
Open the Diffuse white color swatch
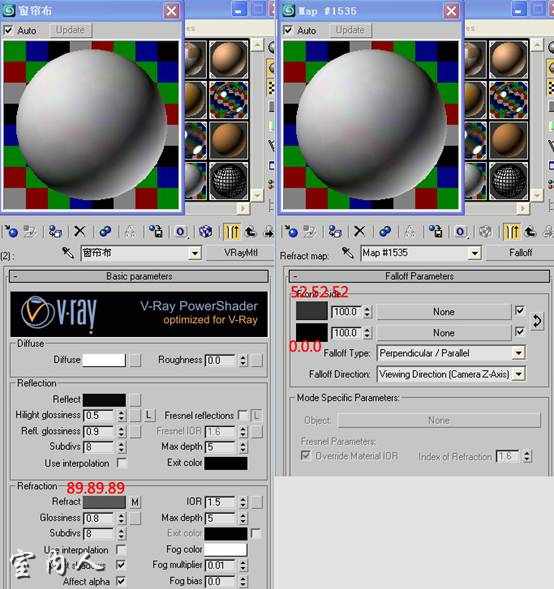point(104,360)
